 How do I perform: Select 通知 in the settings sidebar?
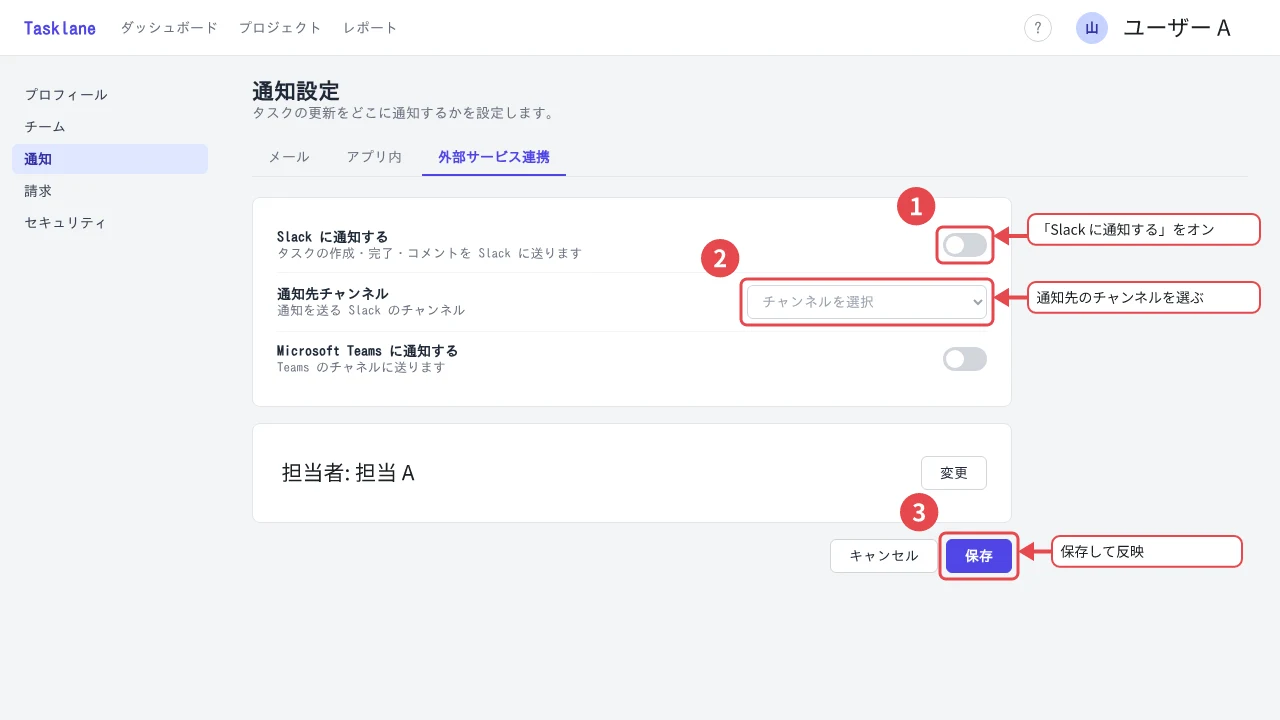110,159
